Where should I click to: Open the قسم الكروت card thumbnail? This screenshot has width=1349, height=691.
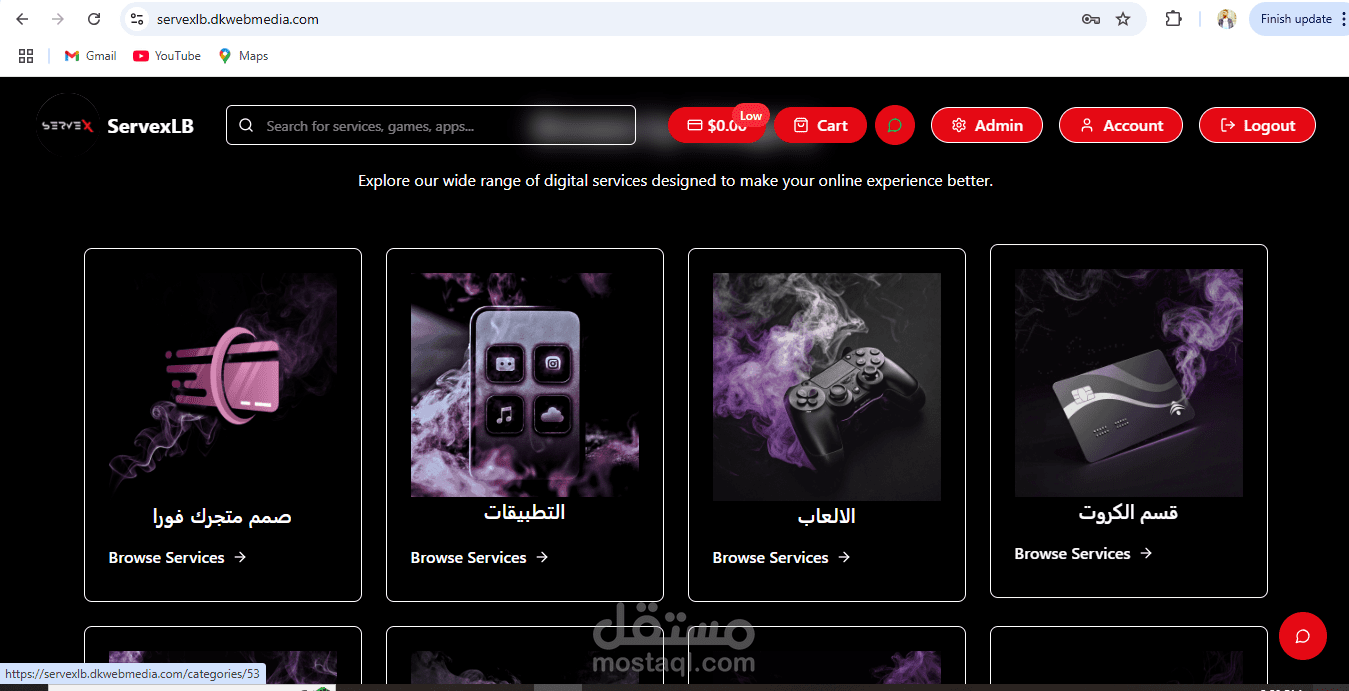(1129, 383)
